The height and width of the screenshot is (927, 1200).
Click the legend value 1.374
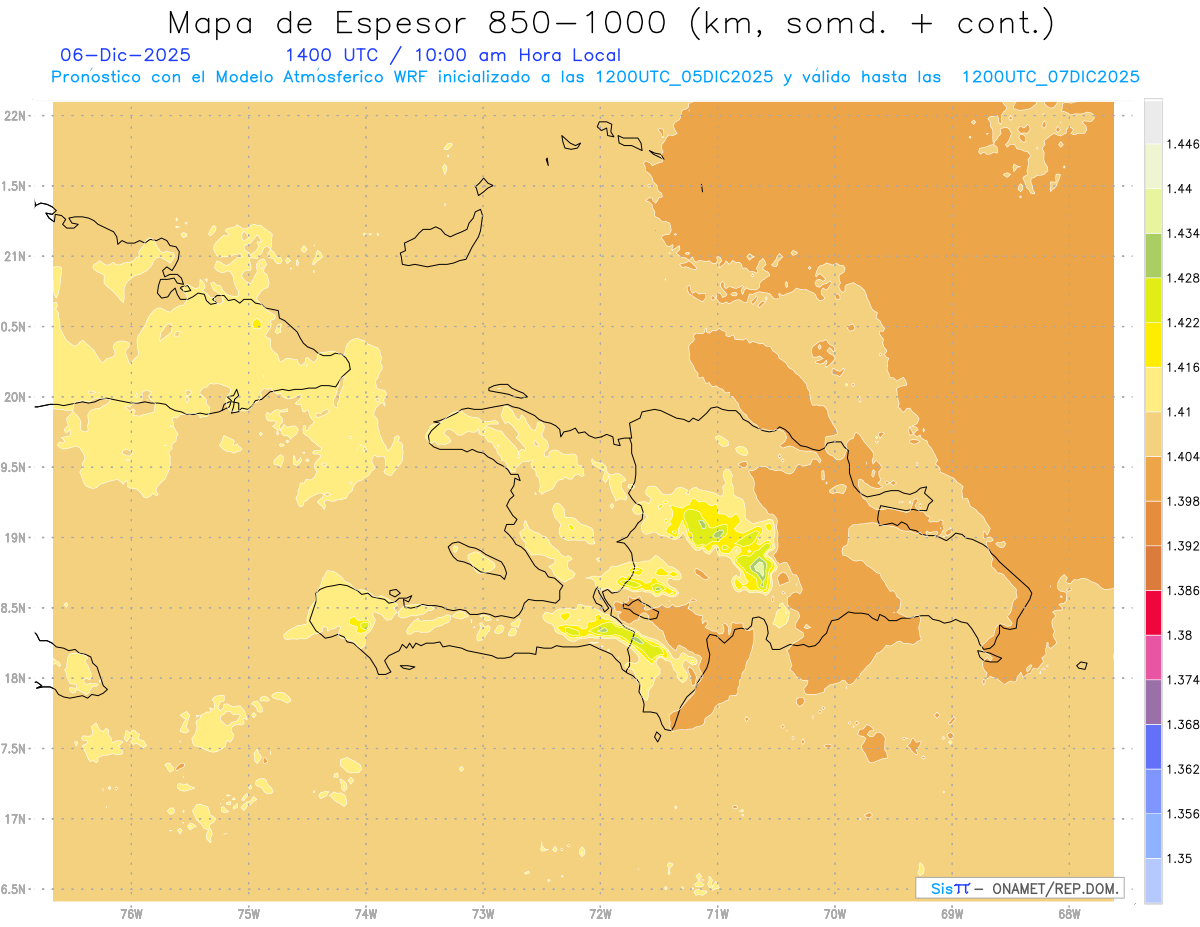tap(1184, 680)
